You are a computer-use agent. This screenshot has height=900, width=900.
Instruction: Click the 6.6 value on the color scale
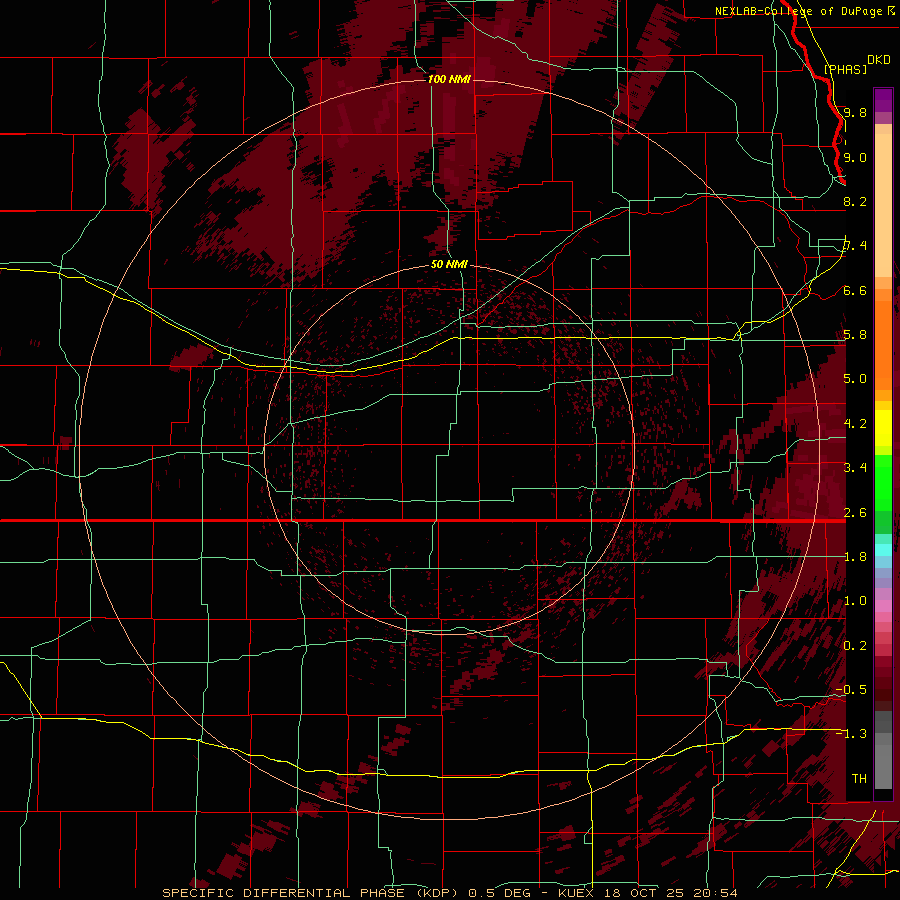(x=855, y=290)
